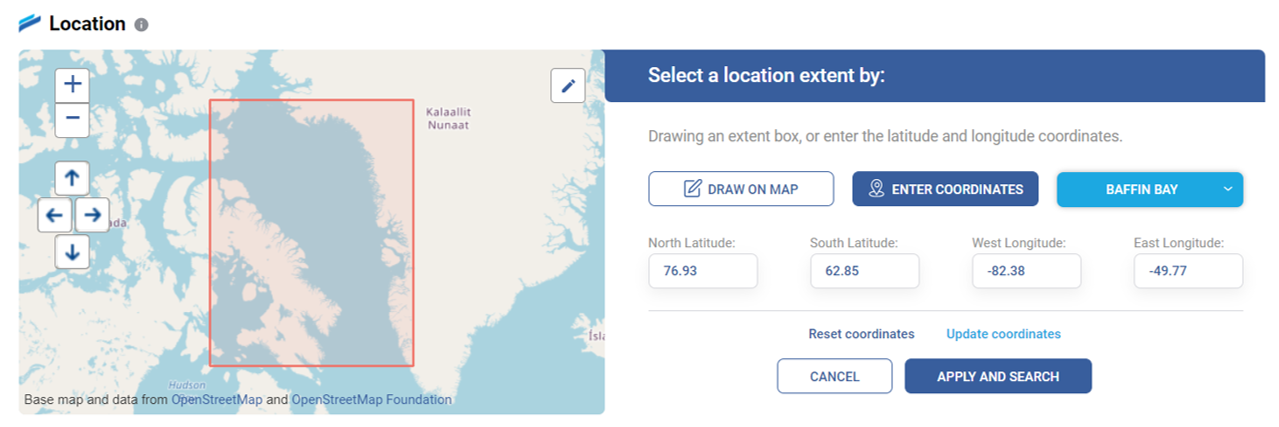Click the North Latitude field
1279x427 pixels.
point(702,271)
